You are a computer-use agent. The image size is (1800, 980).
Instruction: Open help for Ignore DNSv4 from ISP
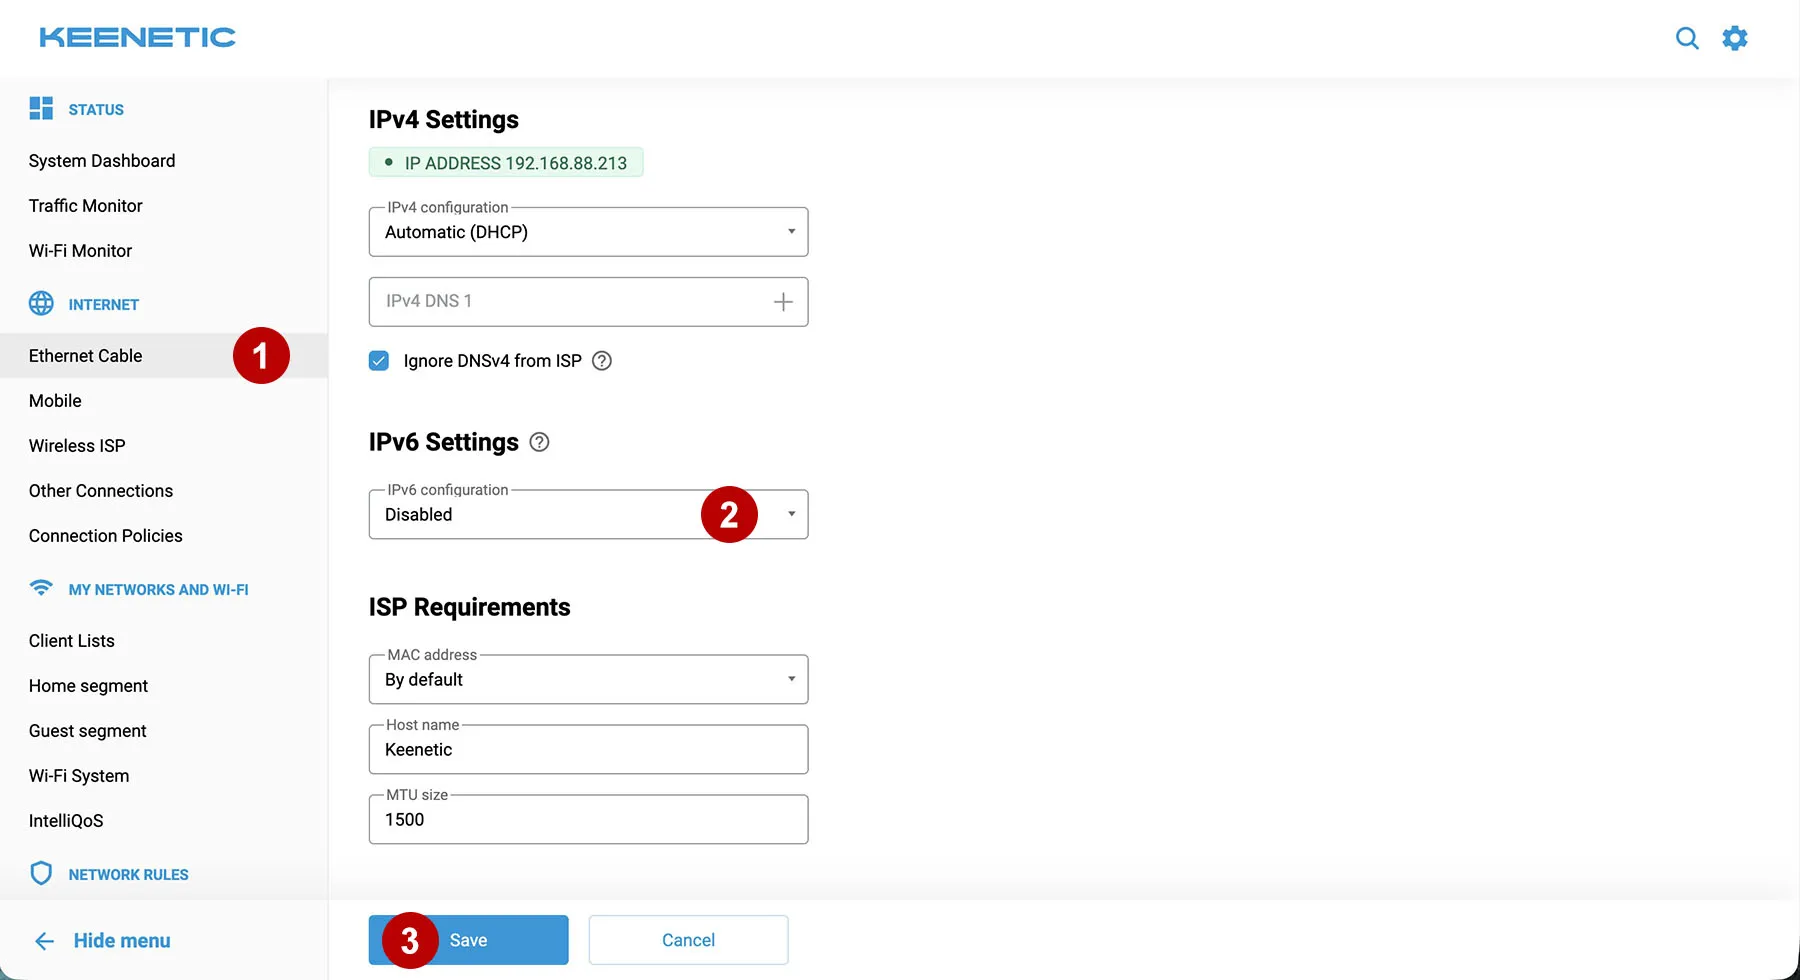601,360
